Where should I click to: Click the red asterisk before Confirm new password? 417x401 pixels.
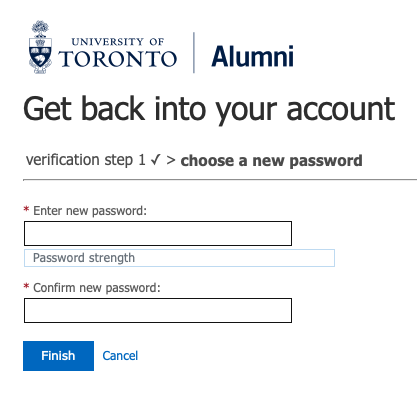coord(26,287)
